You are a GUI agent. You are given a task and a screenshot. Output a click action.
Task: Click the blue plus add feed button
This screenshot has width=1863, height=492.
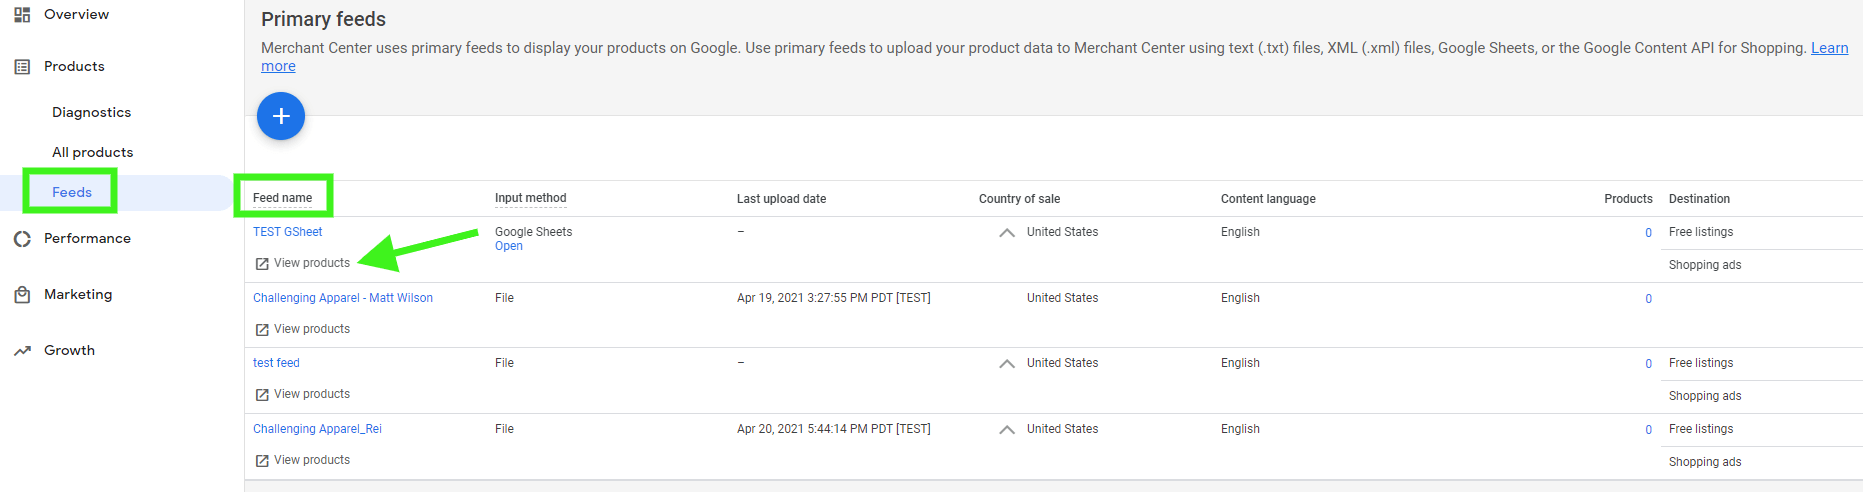click(281, 116)
